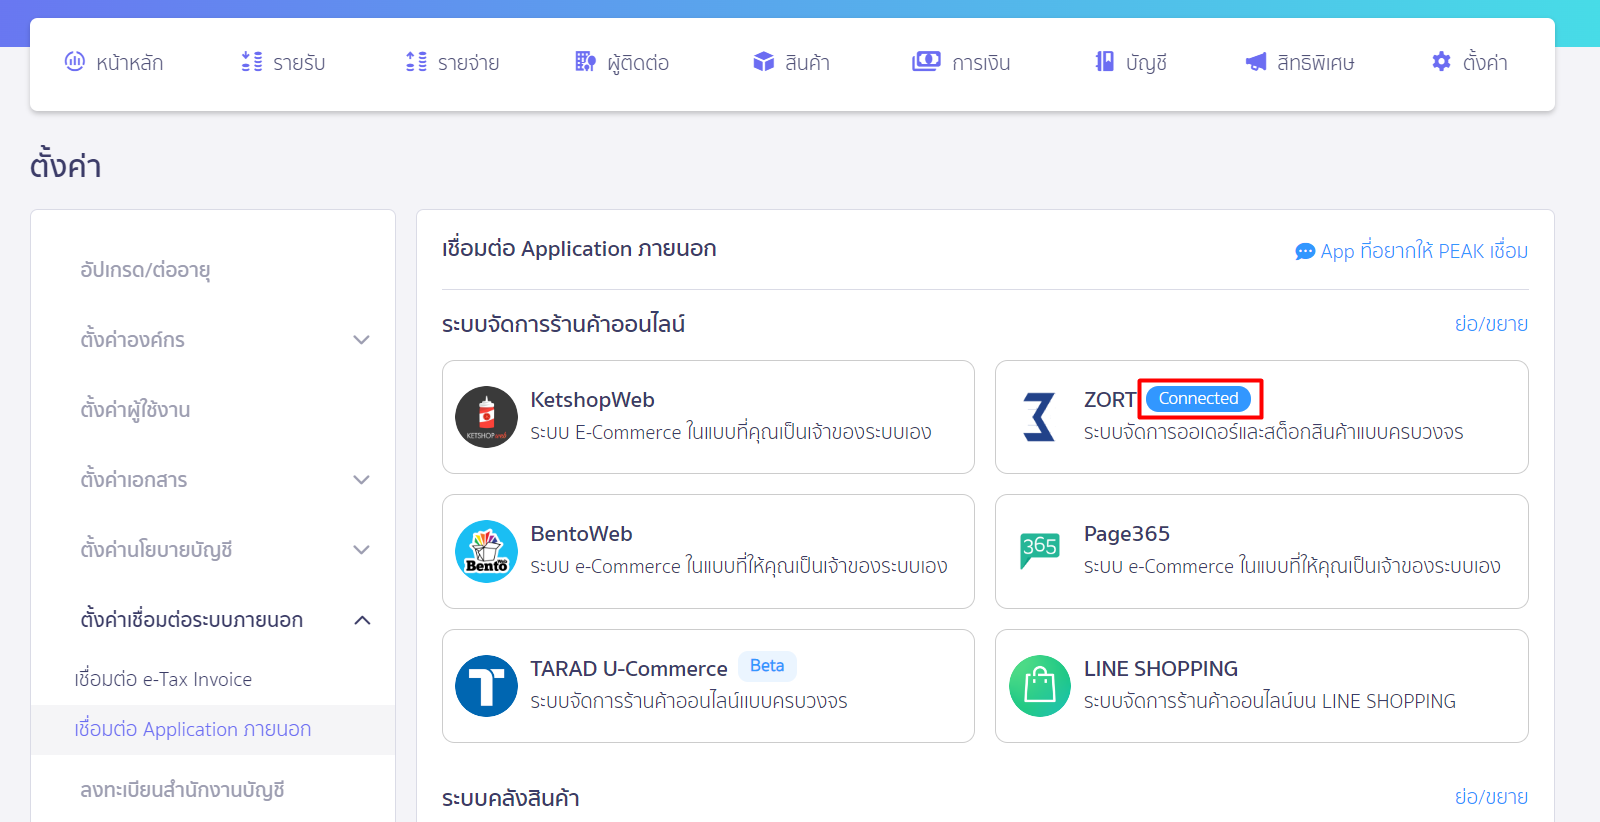Open เชื่อมต่อ e-Tax Invoice

click(163, 679)
